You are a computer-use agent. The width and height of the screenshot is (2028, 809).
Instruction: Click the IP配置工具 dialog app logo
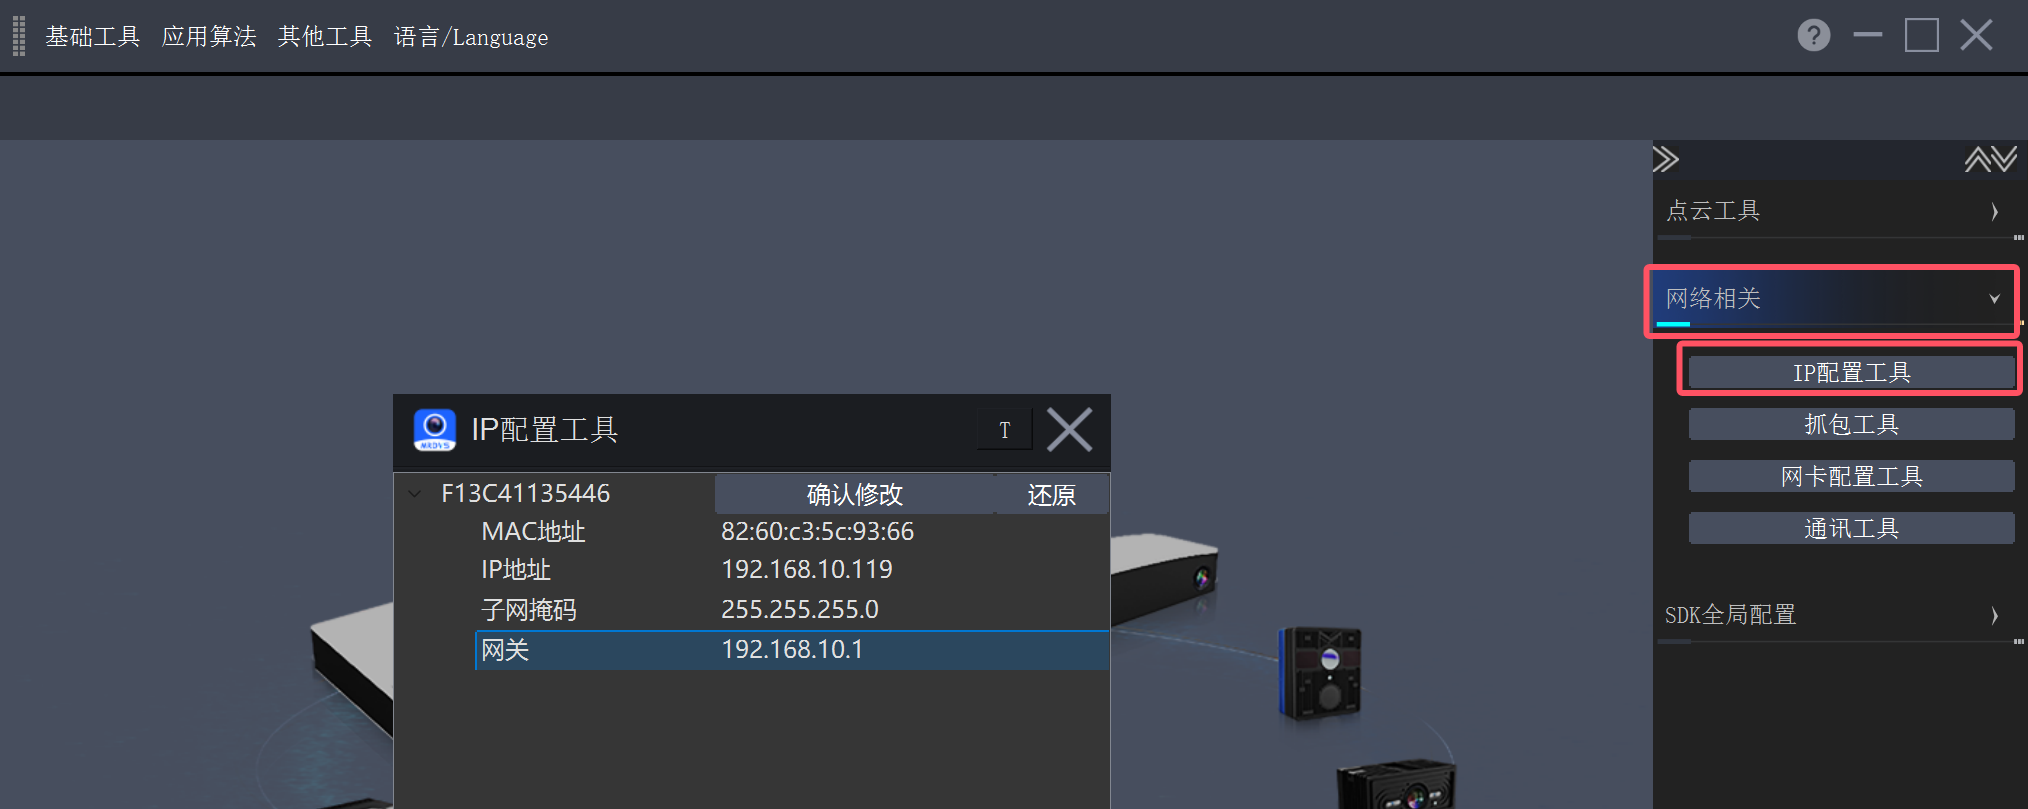tap(435, 430)
